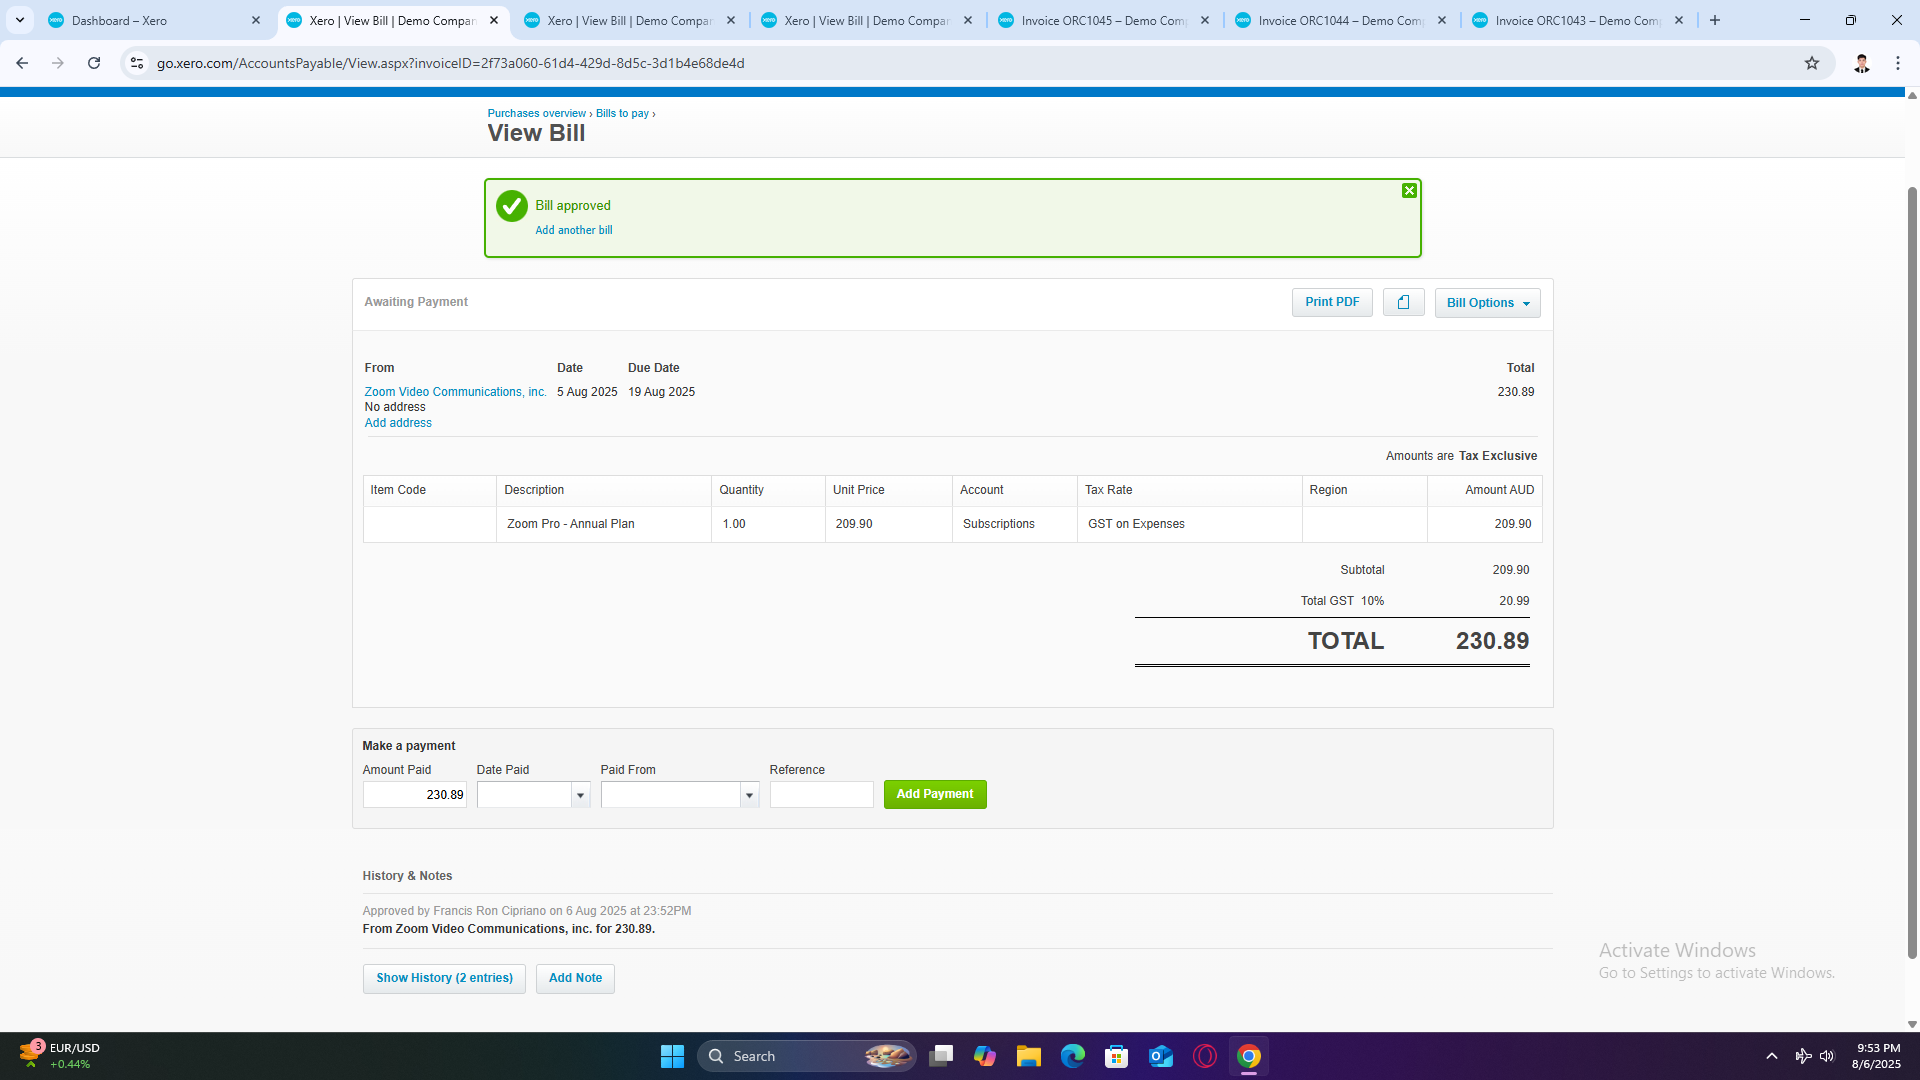1920x1080 pixels.
Task: View site information icon in address bar
Action: [137, 63]
